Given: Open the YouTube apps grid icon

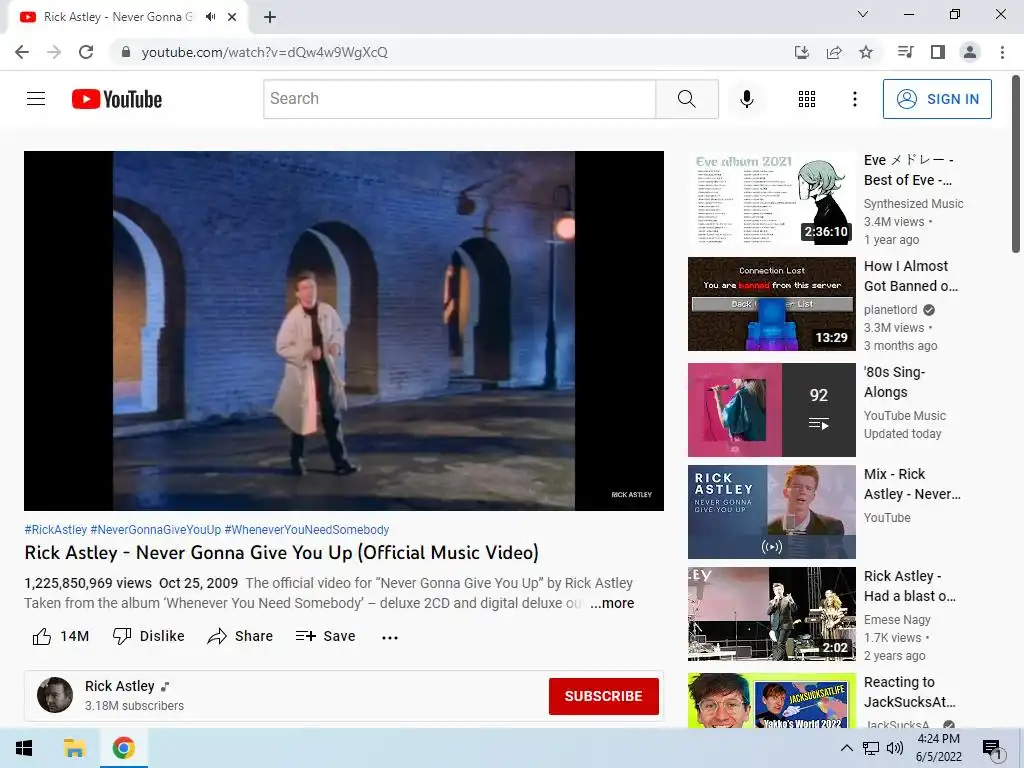Looking at the screenshot, I should [807, 99].
